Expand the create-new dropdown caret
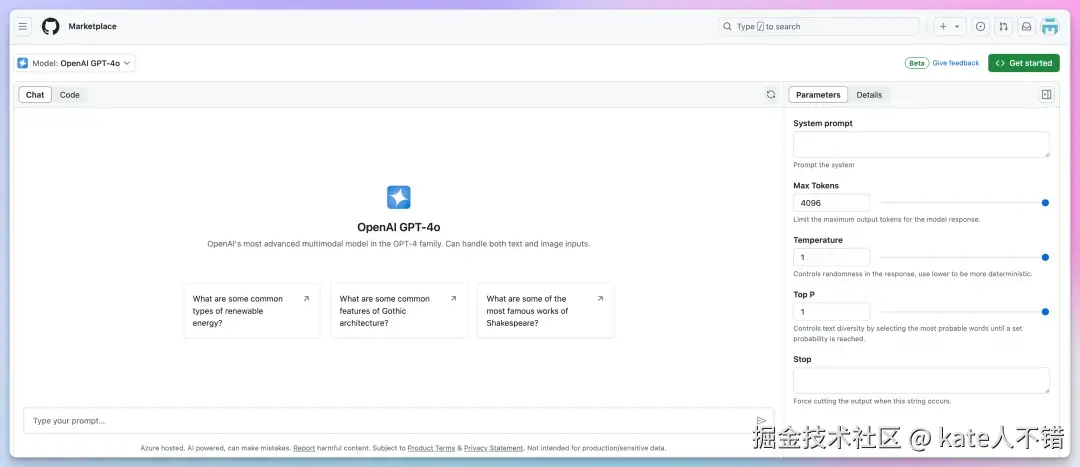The image size is (1080, 467). (957, 26)
